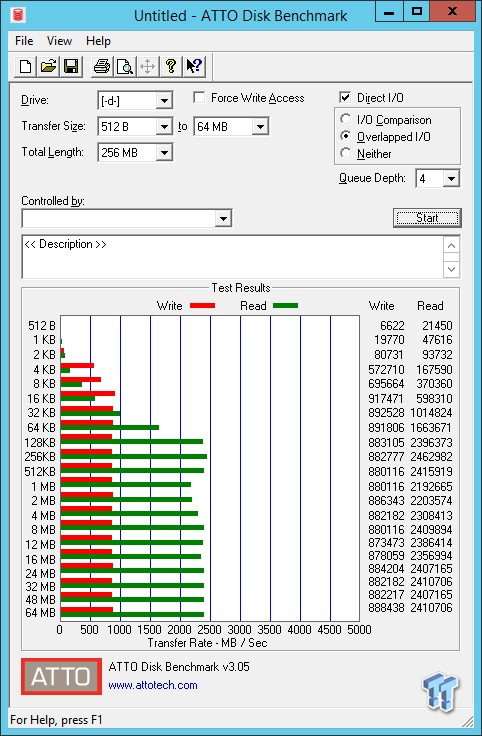Click the green Read legend swatch
This screenshot has height=736, width=482.
[285, 306]
